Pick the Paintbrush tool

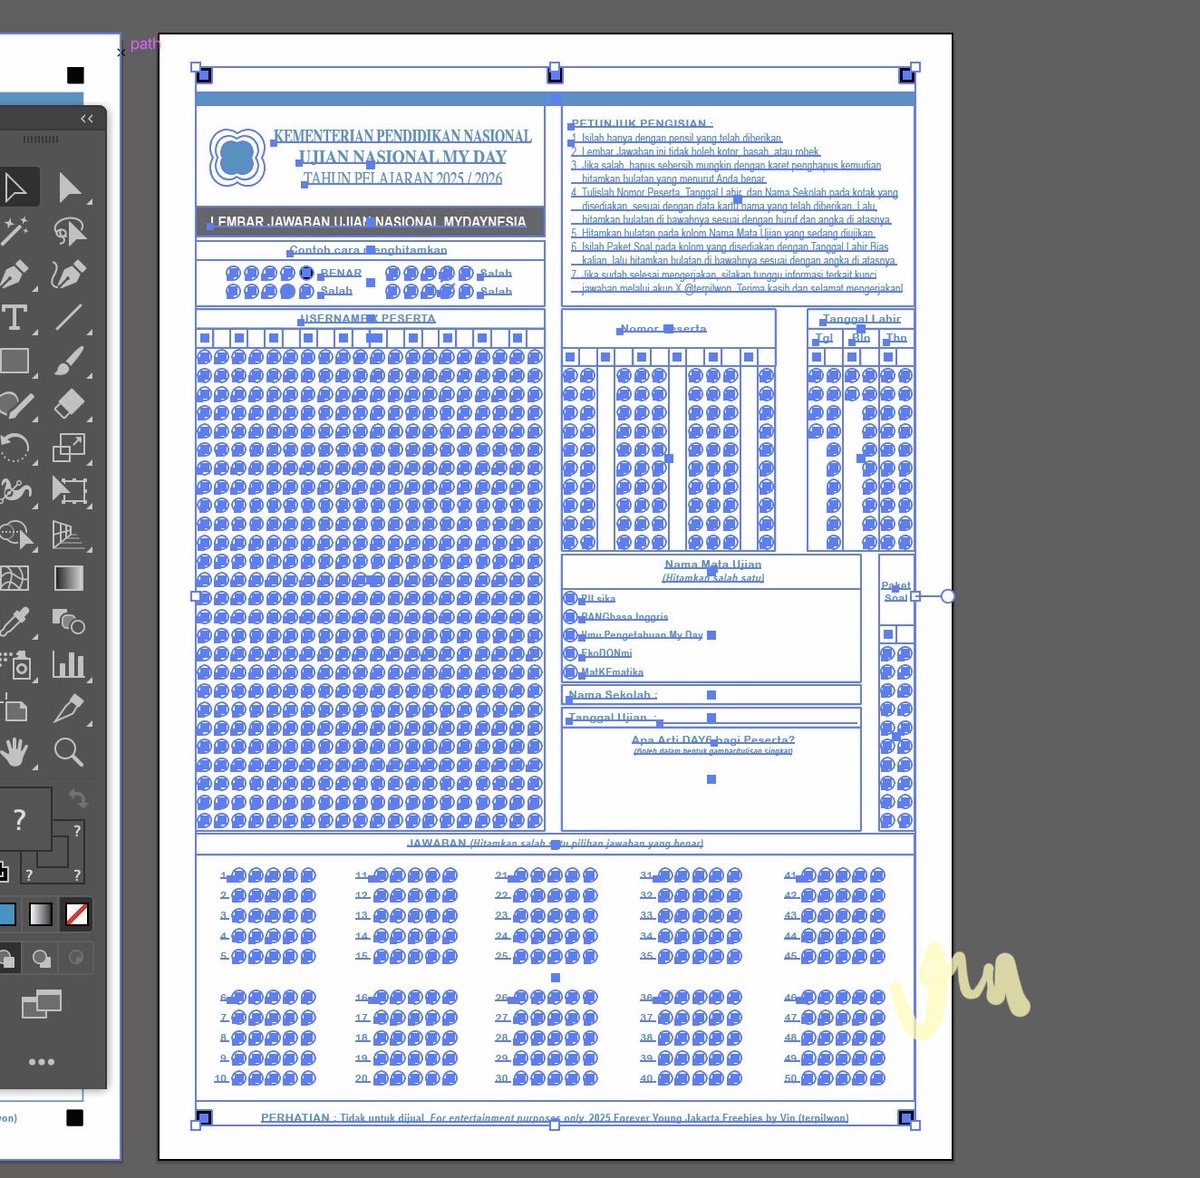[x=70, y=361]
